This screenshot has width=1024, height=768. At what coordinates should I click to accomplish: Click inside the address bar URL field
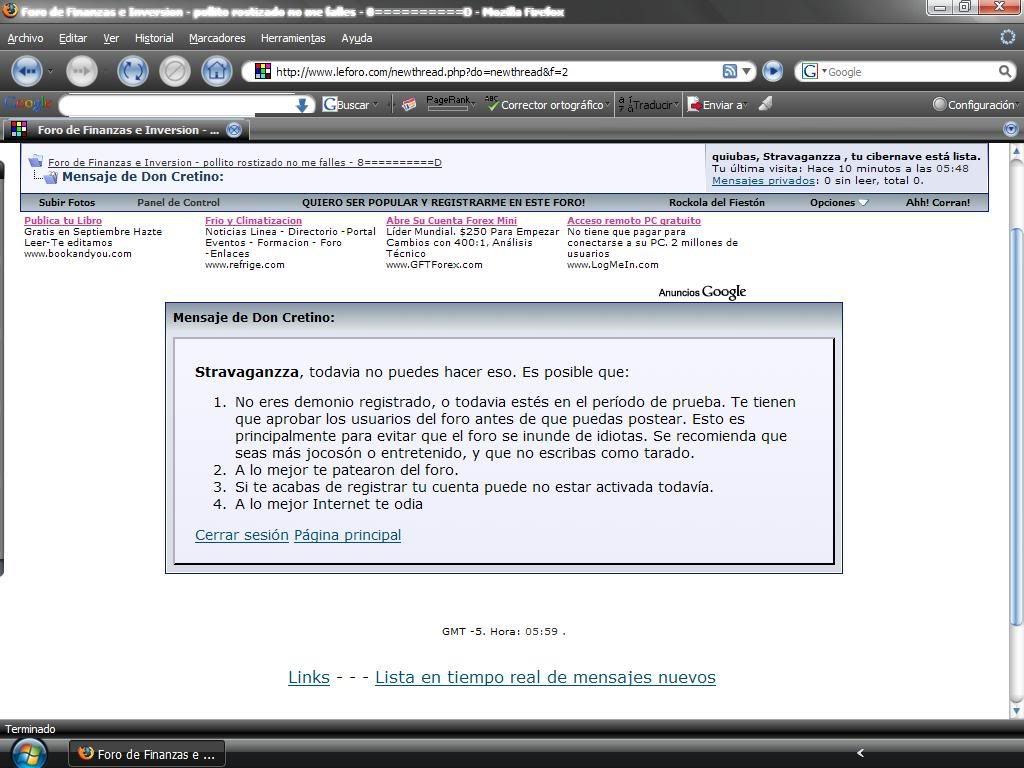[496, 71]
